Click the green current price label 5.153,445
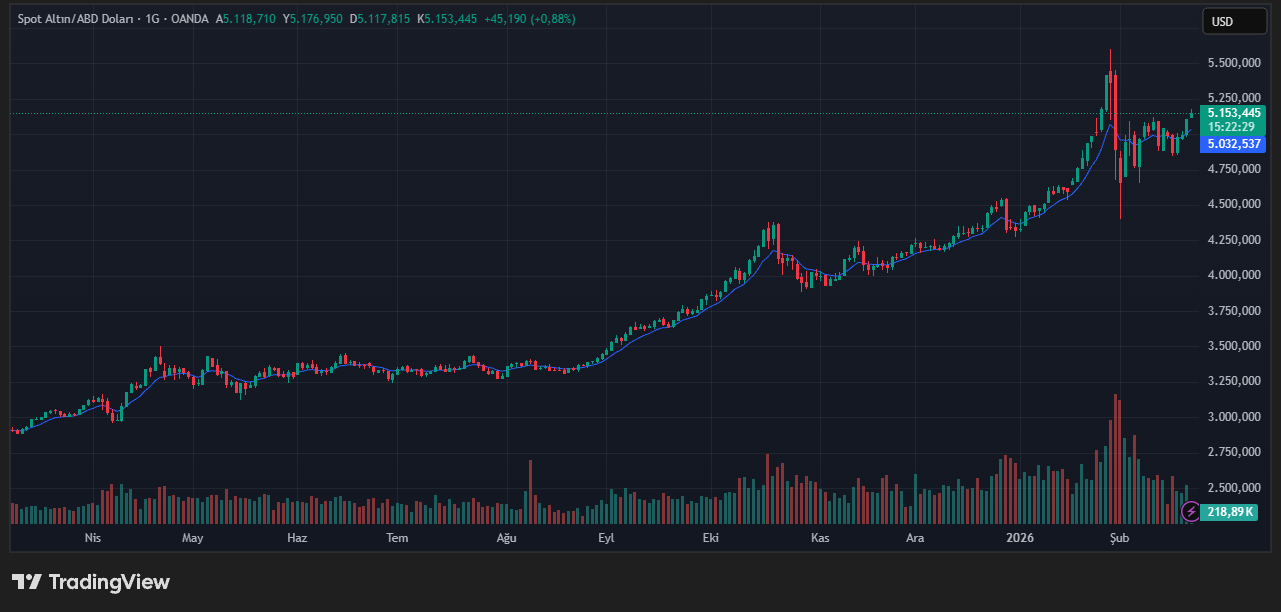1281x612 pixels. 1233,113
